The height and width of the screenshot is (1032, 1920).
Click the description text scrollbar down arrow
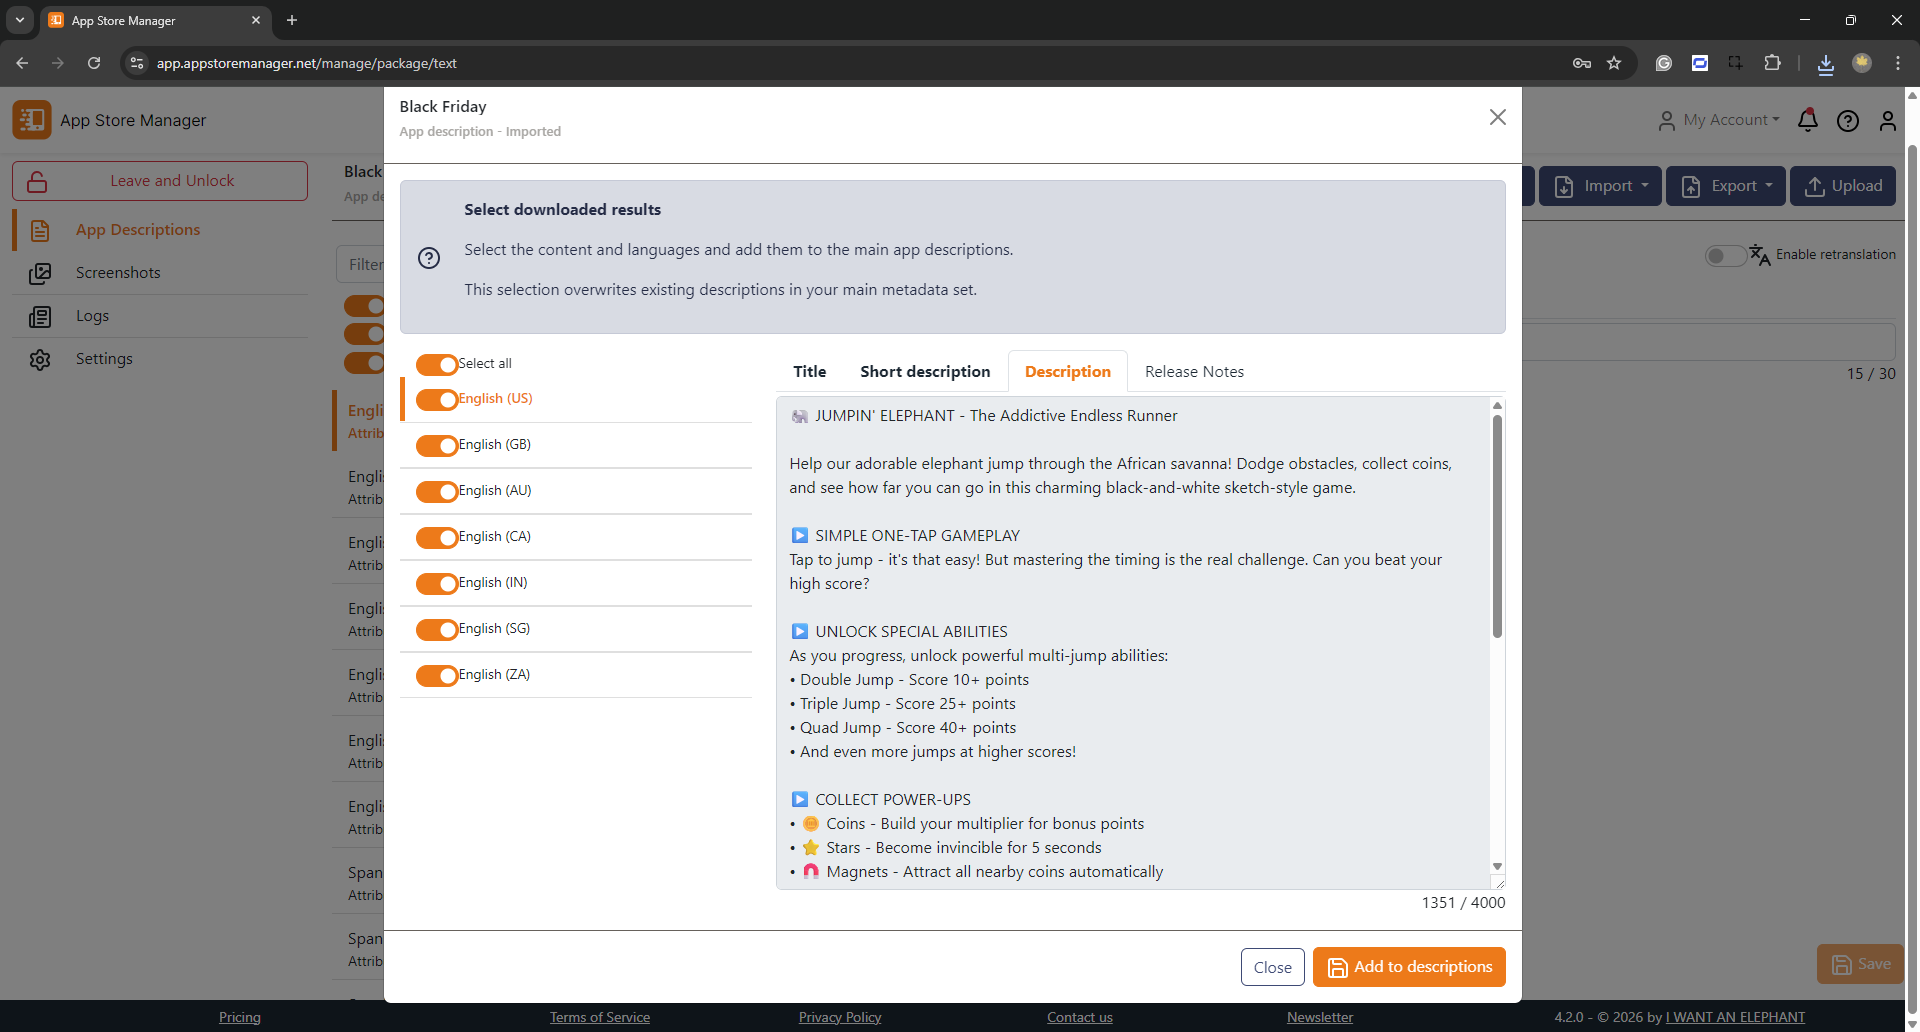(1497, 867)
